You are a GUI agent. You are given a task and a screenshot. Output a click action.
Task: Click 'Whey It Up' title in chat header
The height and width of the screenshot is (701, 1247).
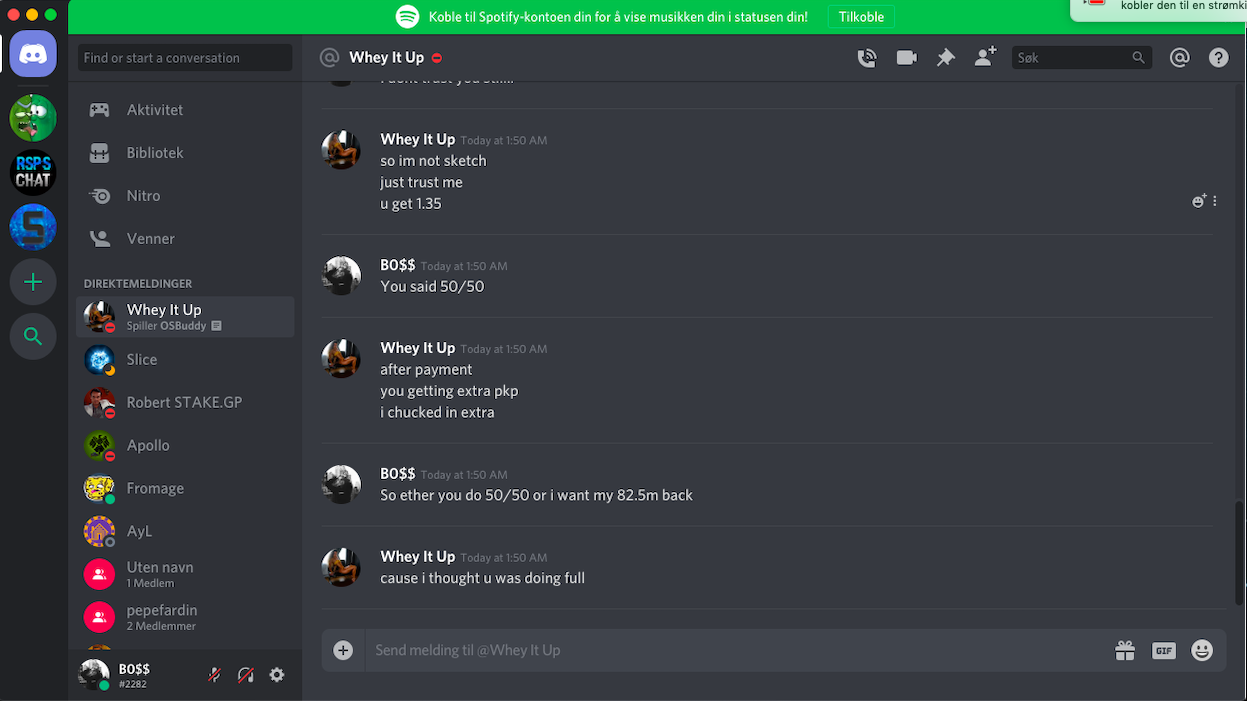(386, 58)
